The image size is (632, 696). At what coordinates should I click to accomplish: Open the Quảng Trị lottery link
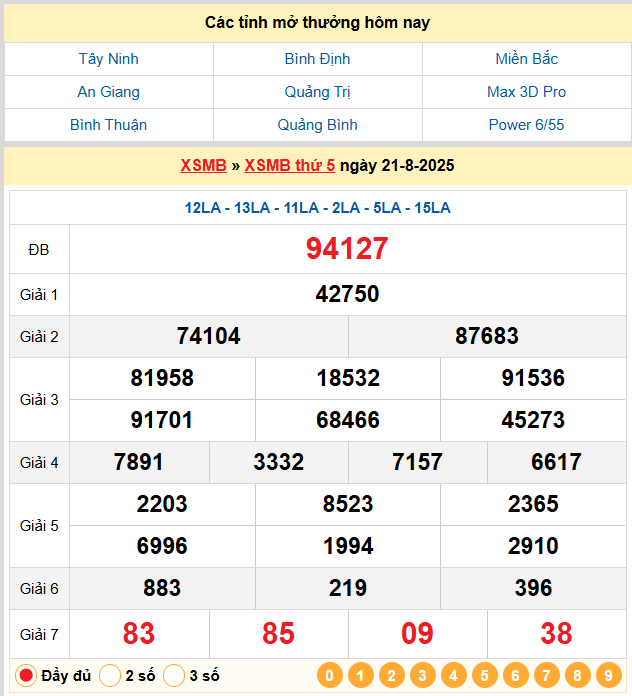coord(317,92)
